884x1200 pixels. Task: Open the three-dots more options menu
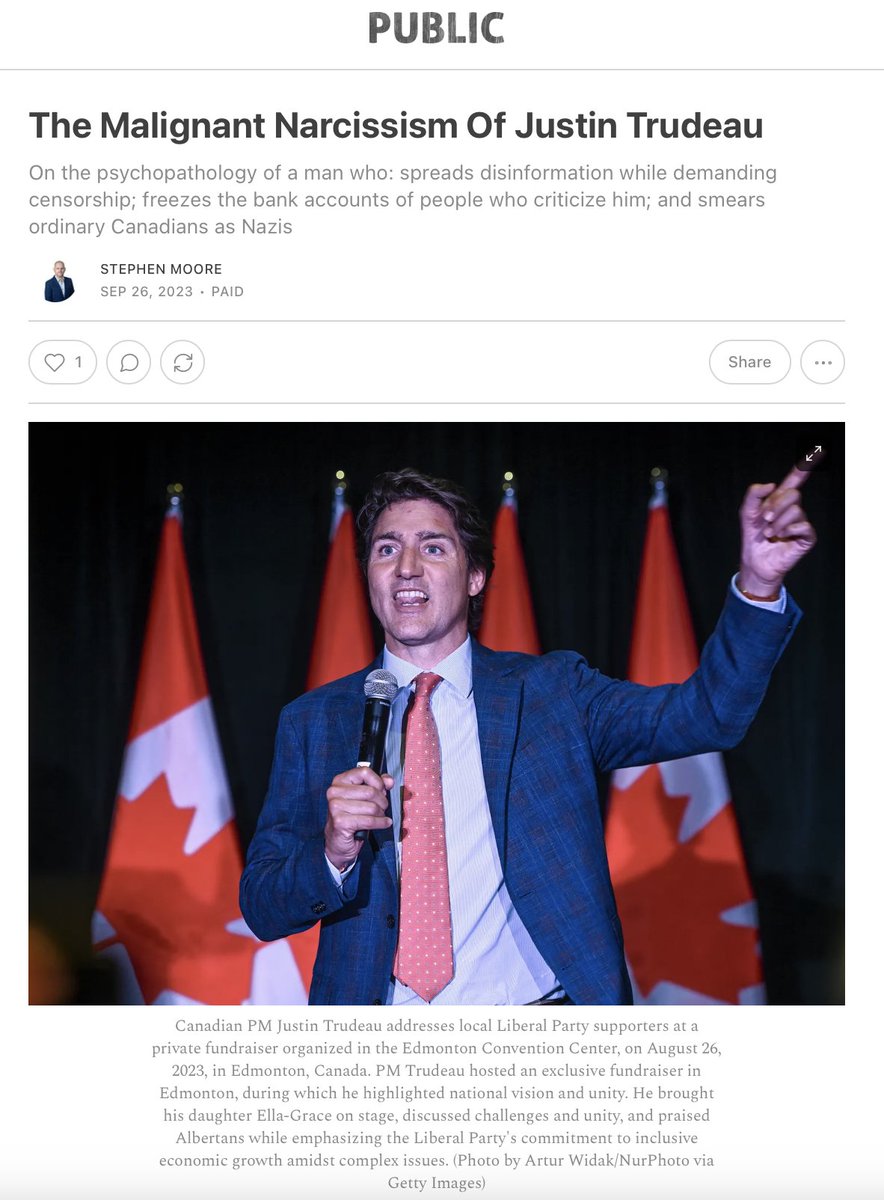(823, 362)
